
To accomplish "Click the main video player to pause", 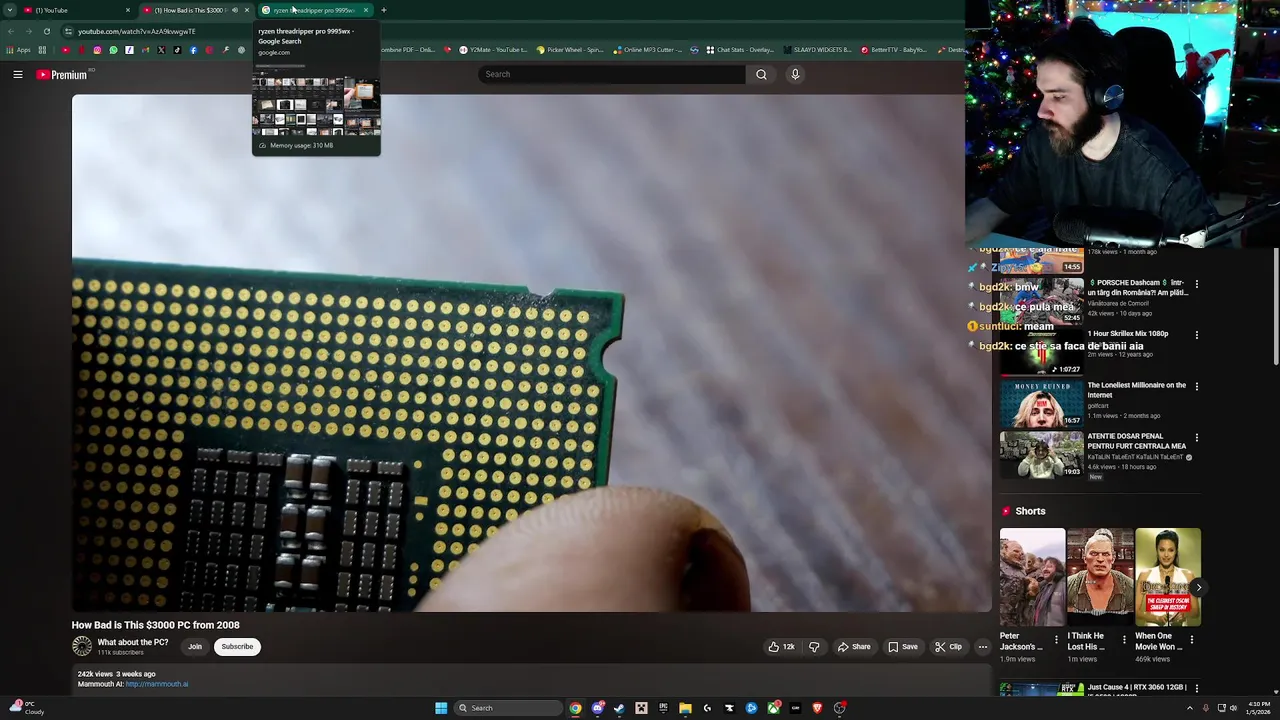I will tap(532, 353).
